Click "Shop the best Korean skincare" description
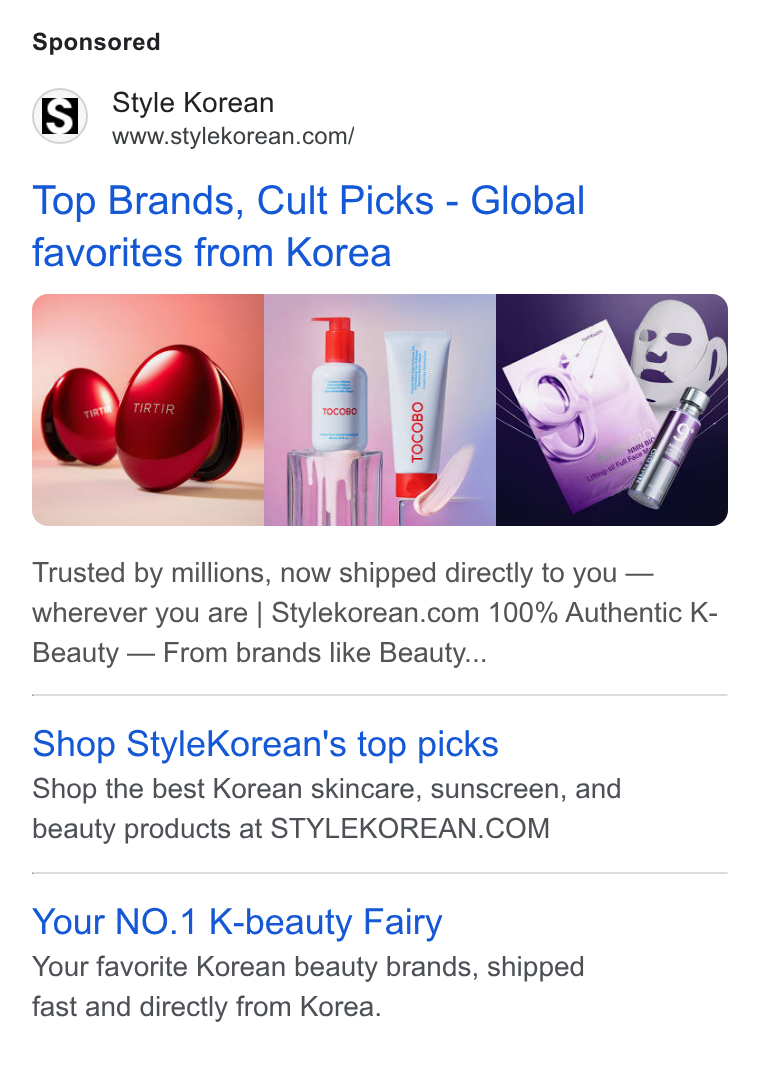Viewport: 760px width, 1074px height. 327,809
